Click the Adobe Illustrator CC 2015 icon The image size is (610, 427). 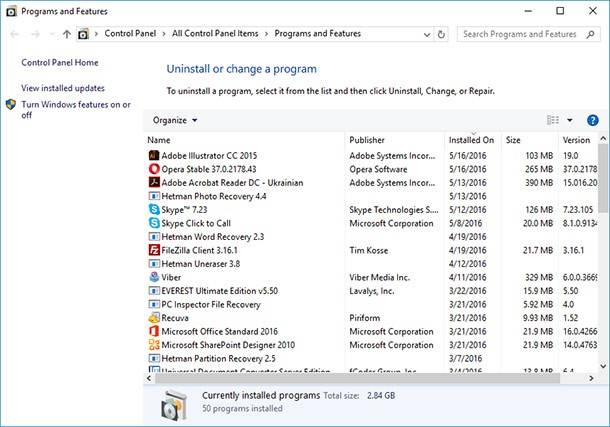click(154, 156)
